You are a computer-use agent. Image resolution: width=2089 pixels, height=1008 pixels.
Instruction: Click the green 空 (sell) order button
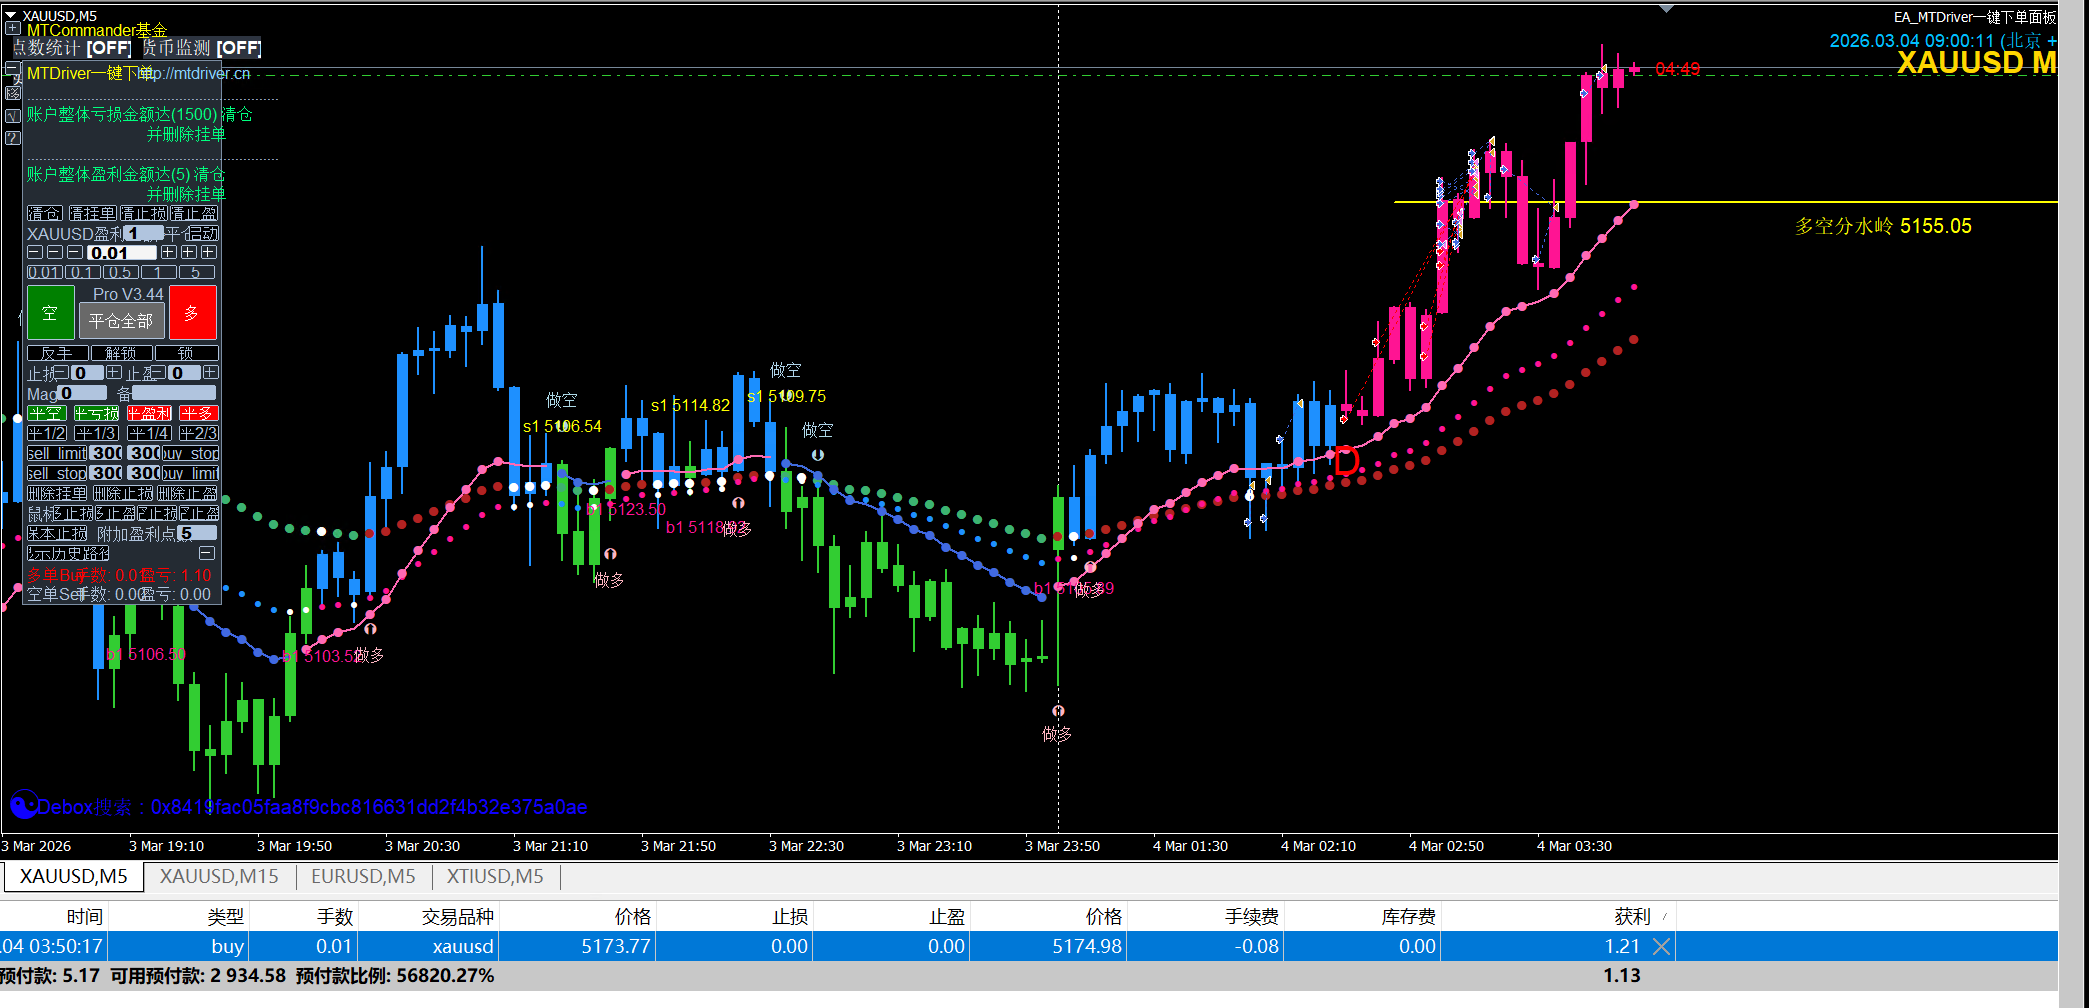click(x=50, y=313)
